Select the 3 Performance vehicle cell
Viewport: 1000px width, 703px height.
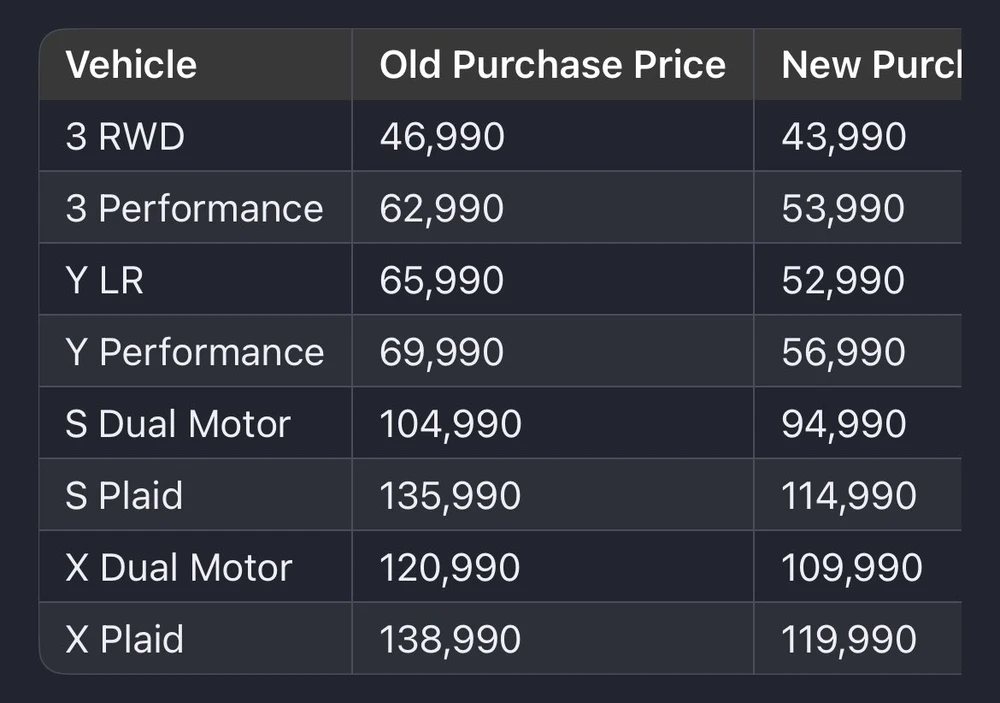194,209
